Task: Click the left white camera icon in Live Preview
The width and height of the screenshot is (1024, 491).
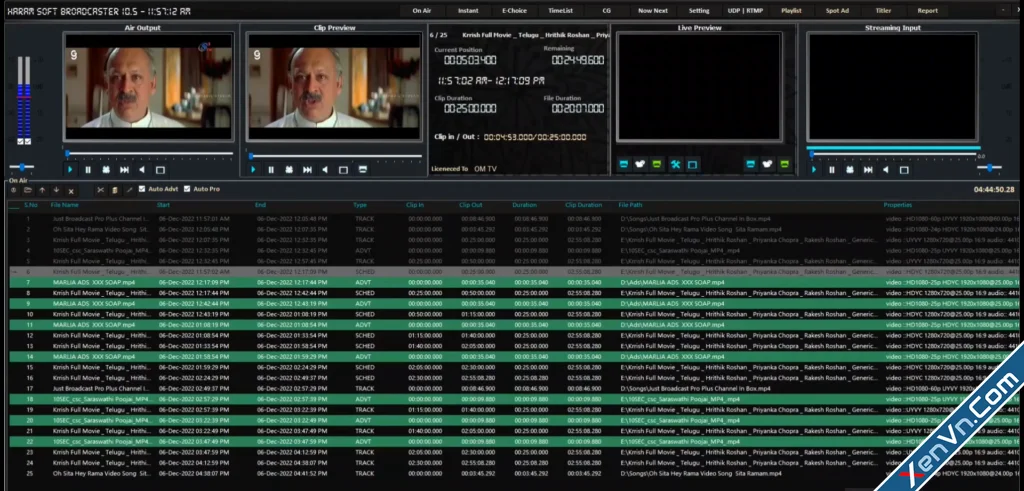Action: click(x=640, y=165)
